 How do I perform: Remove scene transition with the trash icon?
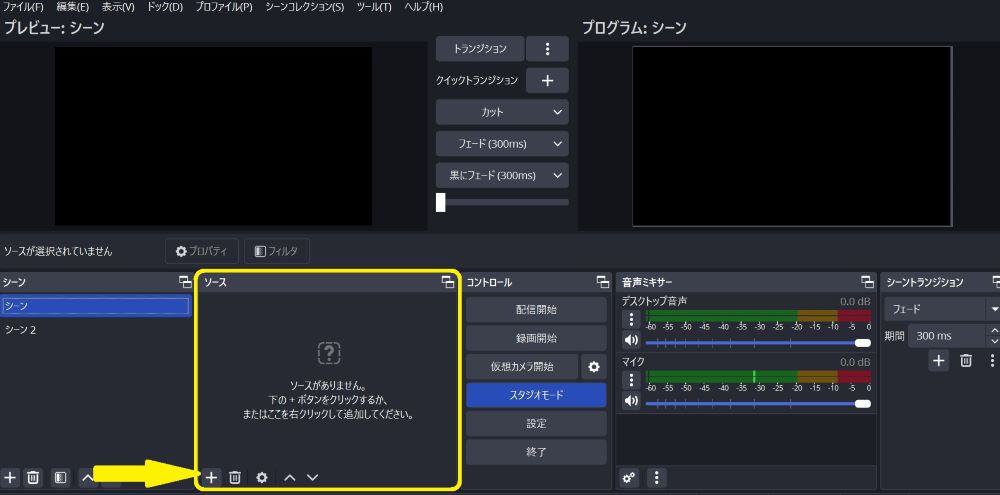[966, 360]
